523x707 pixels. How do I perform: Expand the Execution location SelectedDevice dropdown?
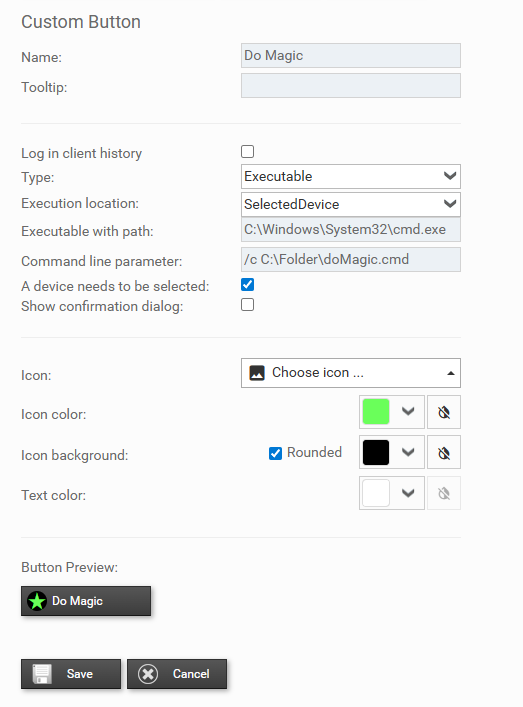coord(351,204)
